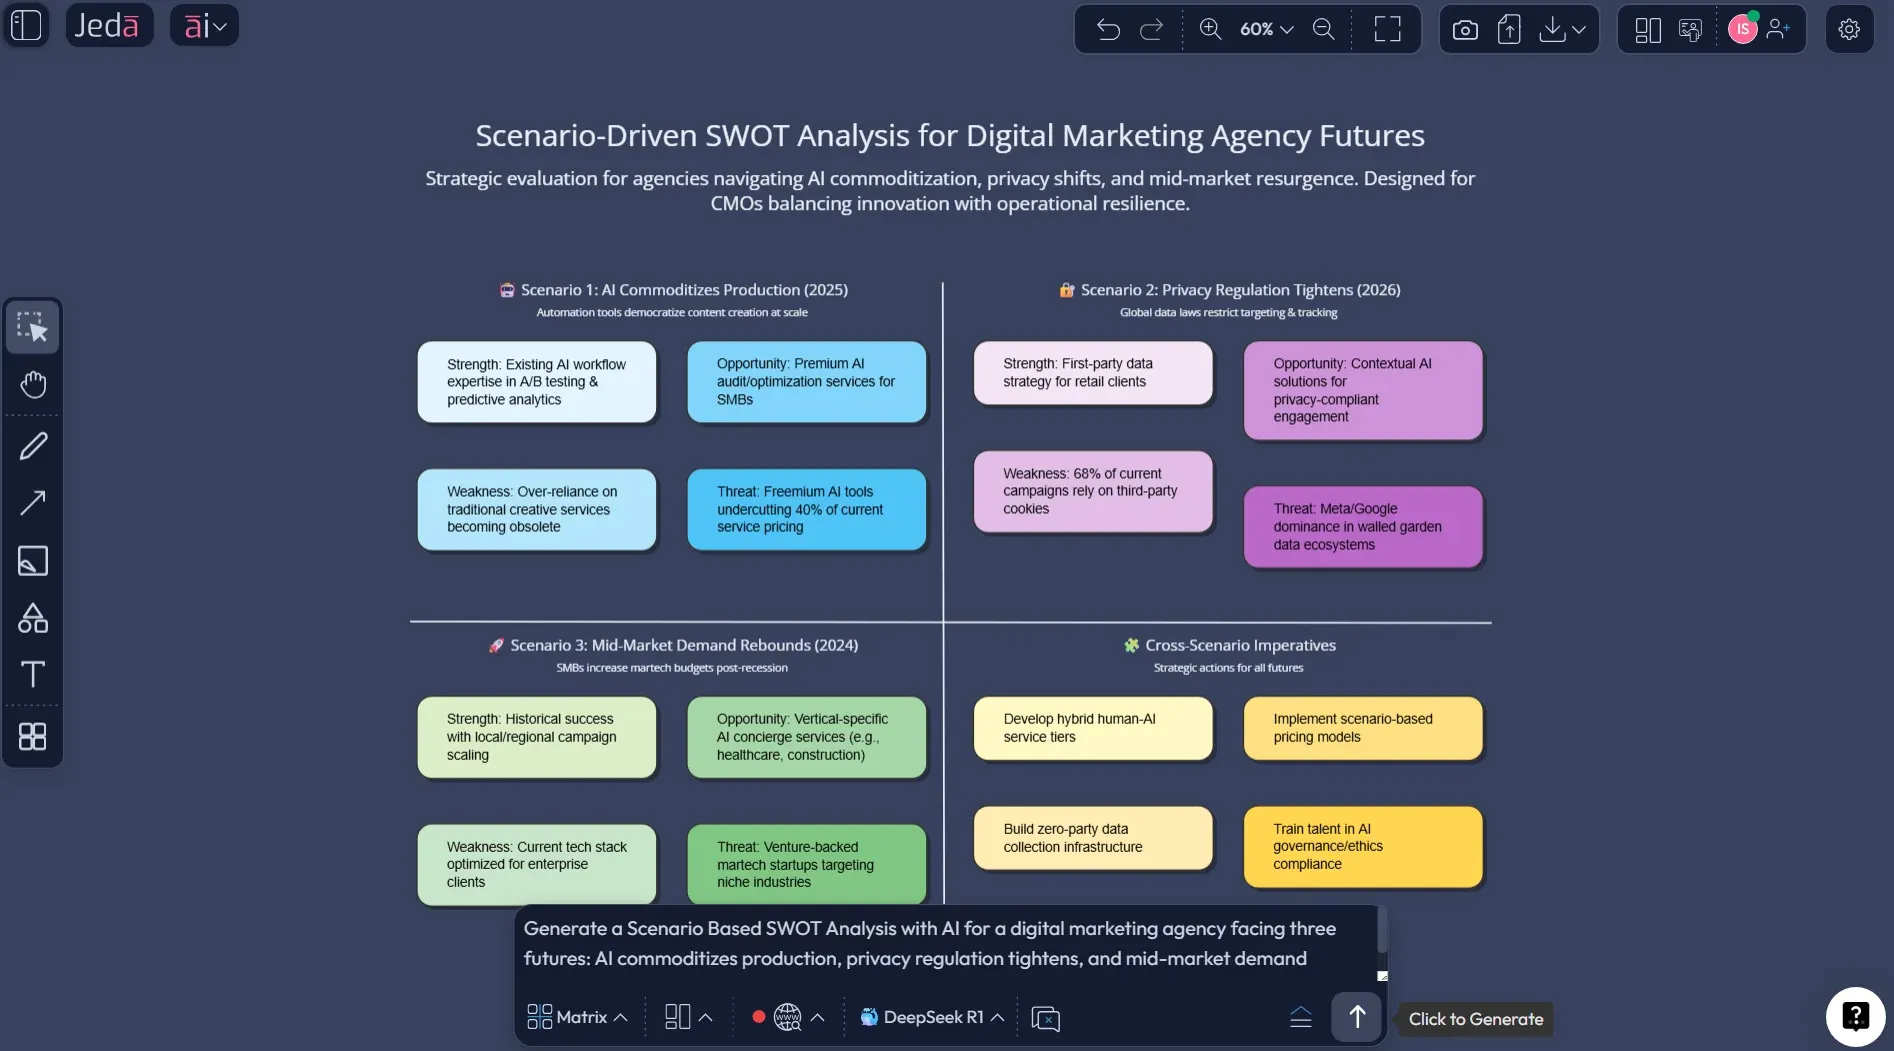Open the help question-mark button
Viewport: 1894px width, 1051px height.
click(x=1855, y=1016)
